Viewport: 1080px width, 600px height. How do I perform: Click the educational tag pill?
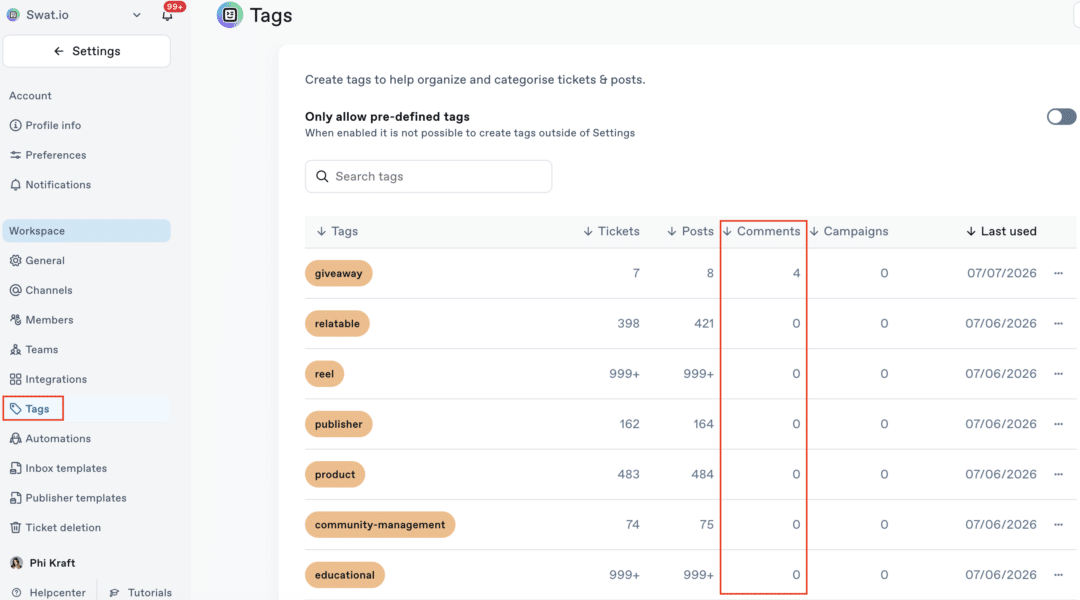point(344,575)
